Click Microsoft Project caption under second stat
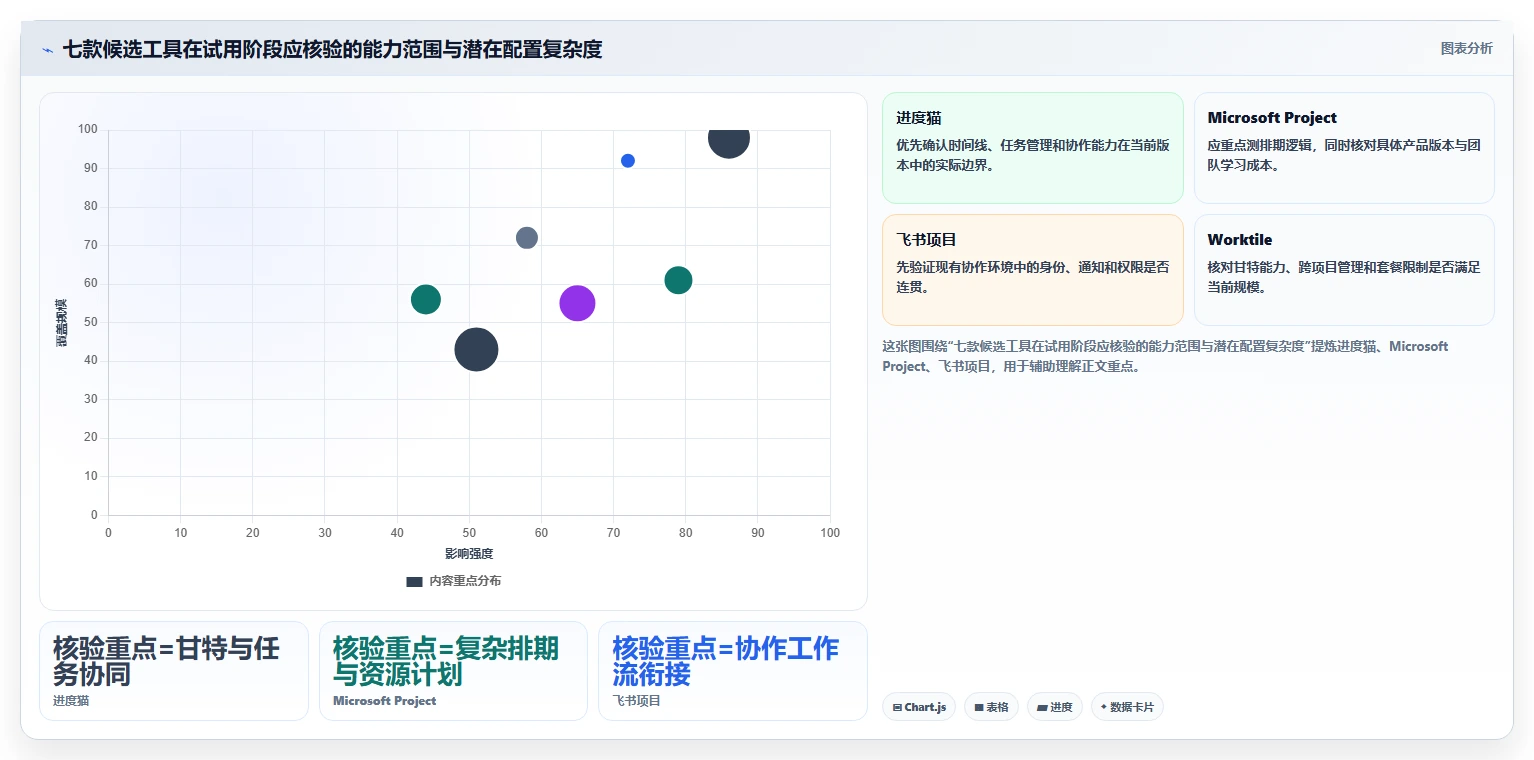The image size is (1534, 760). [385, 701]
